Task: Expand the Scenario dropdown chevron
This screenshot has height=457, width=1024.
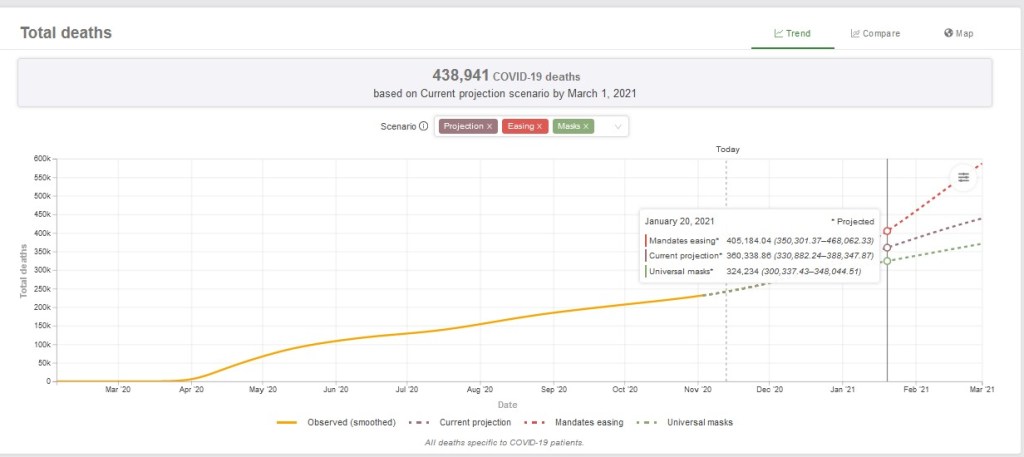Action: point(618,127)
